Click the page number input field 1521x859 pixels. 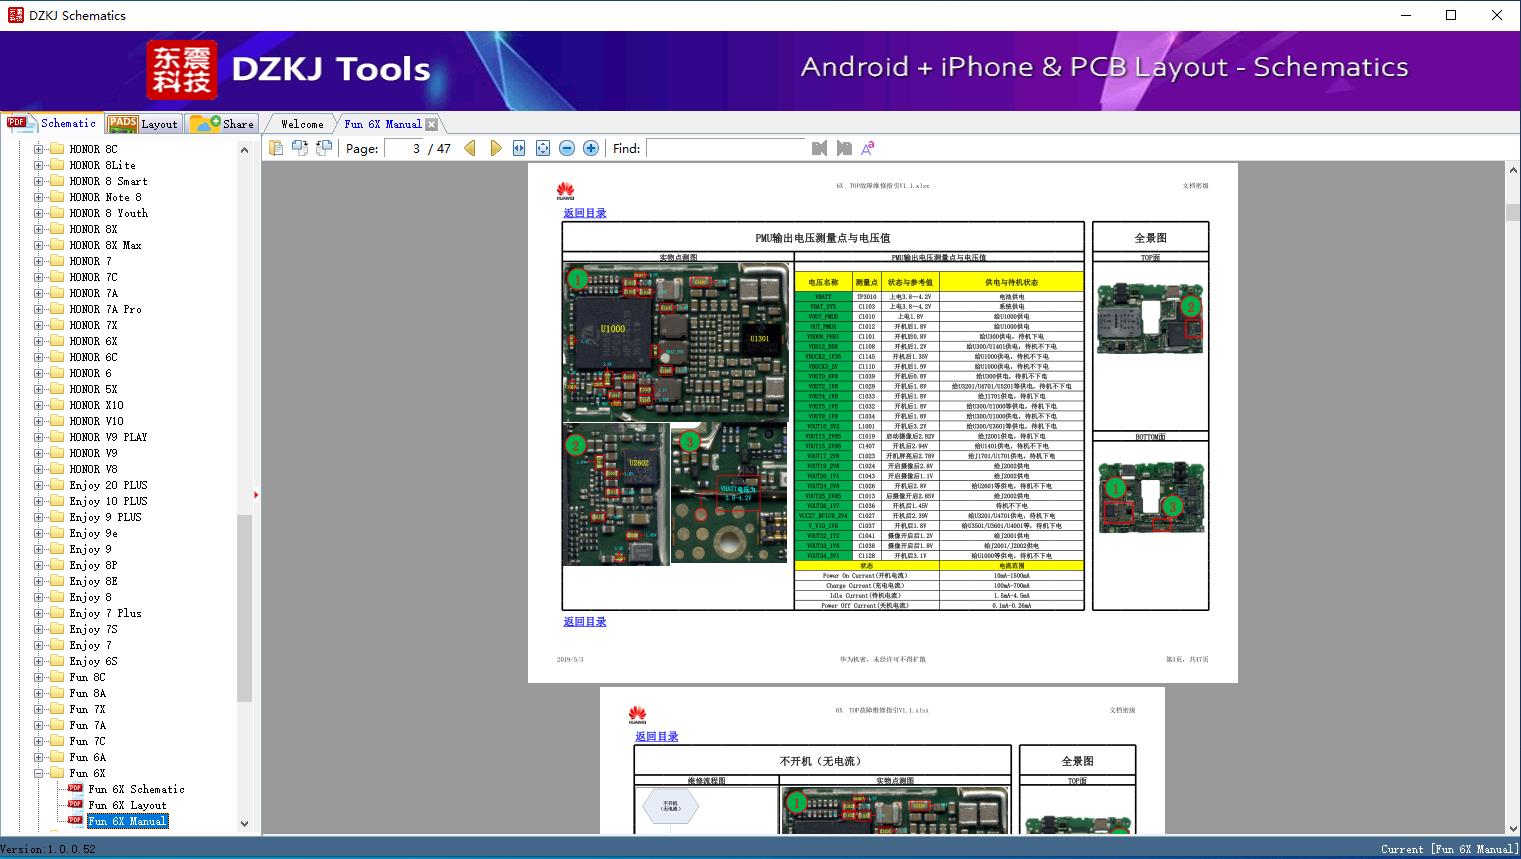click(x=404, y=148)
